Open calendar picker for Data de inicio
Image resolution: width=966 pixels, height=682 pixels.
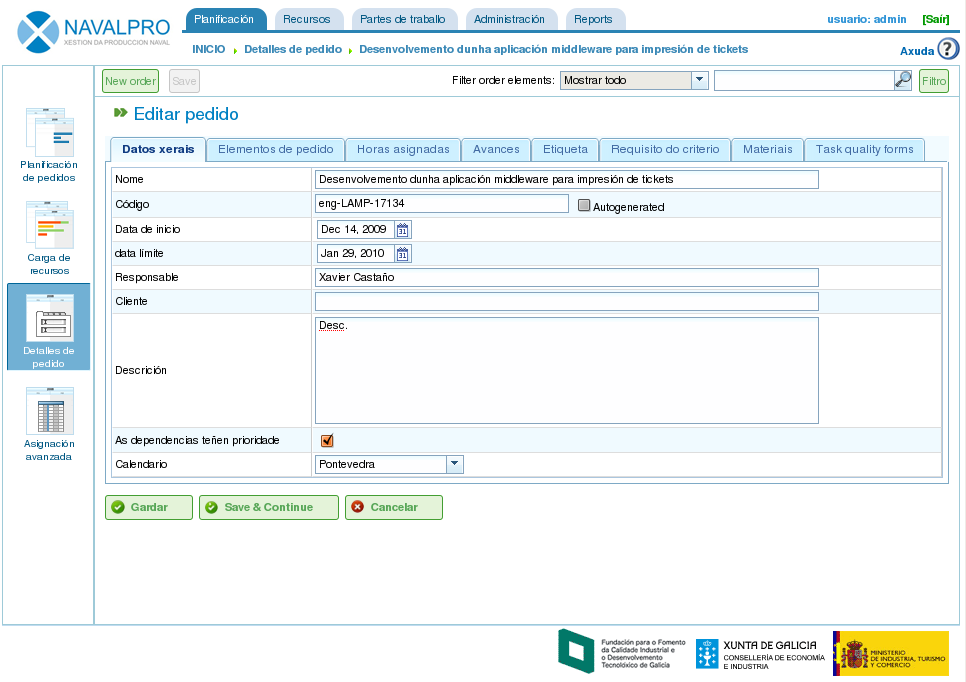403,230
